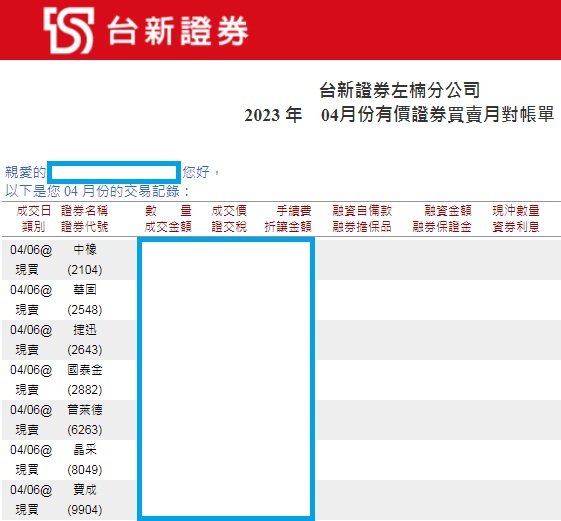Click the 晶采 security name
This screenshot has height=521, width=561.
click(85, 450)
